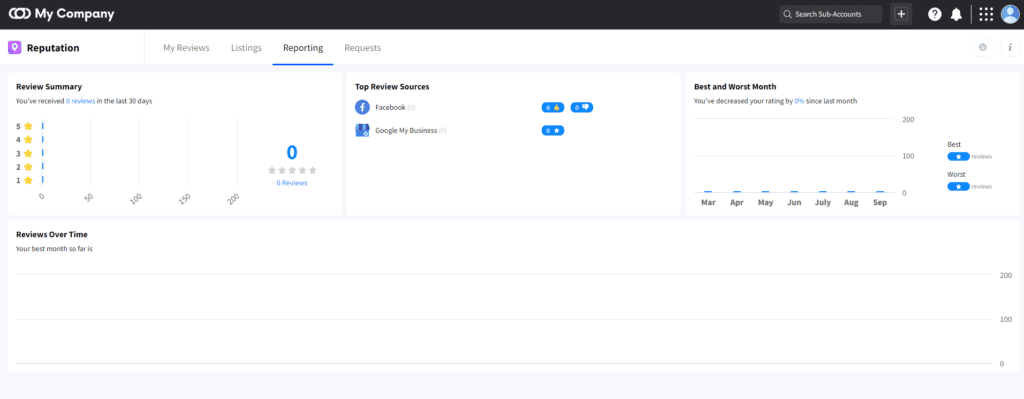Click the 5 star rating row star
This screenshot has width=1024, height=399.
pyautogui.click(x=28, y=126)
